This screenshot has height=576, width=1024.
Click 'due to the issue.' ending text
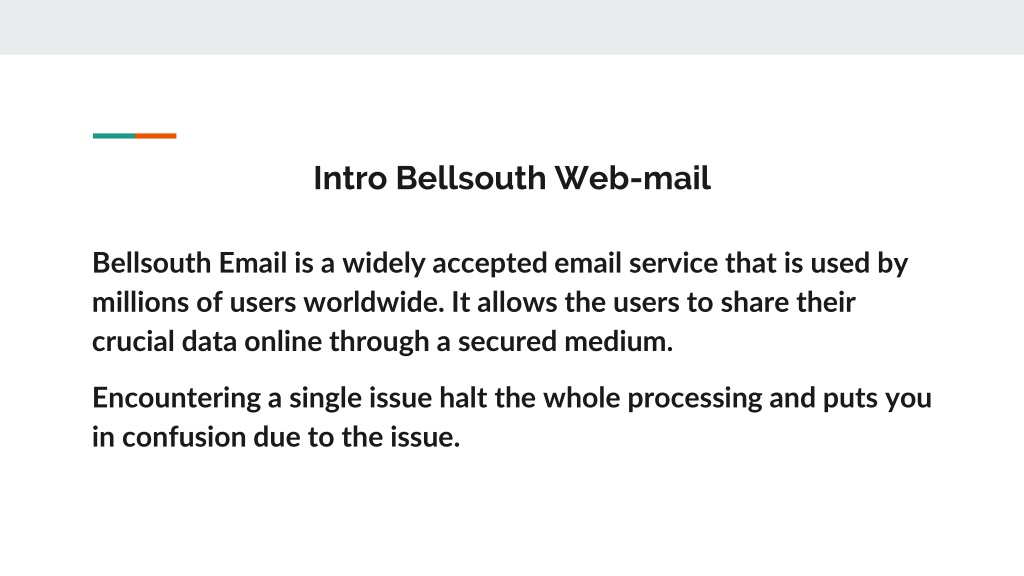357,437
